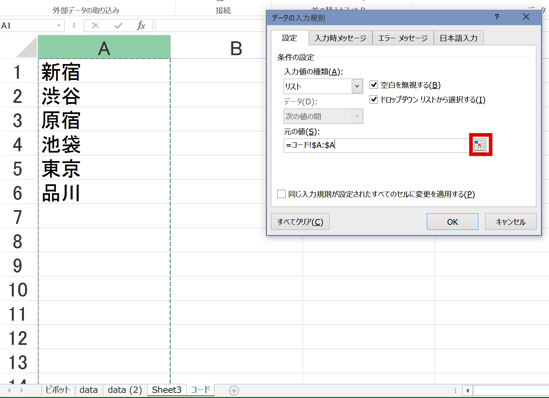549x398 pixels.
Task: Click inside the formula bar
Action: 210,26
